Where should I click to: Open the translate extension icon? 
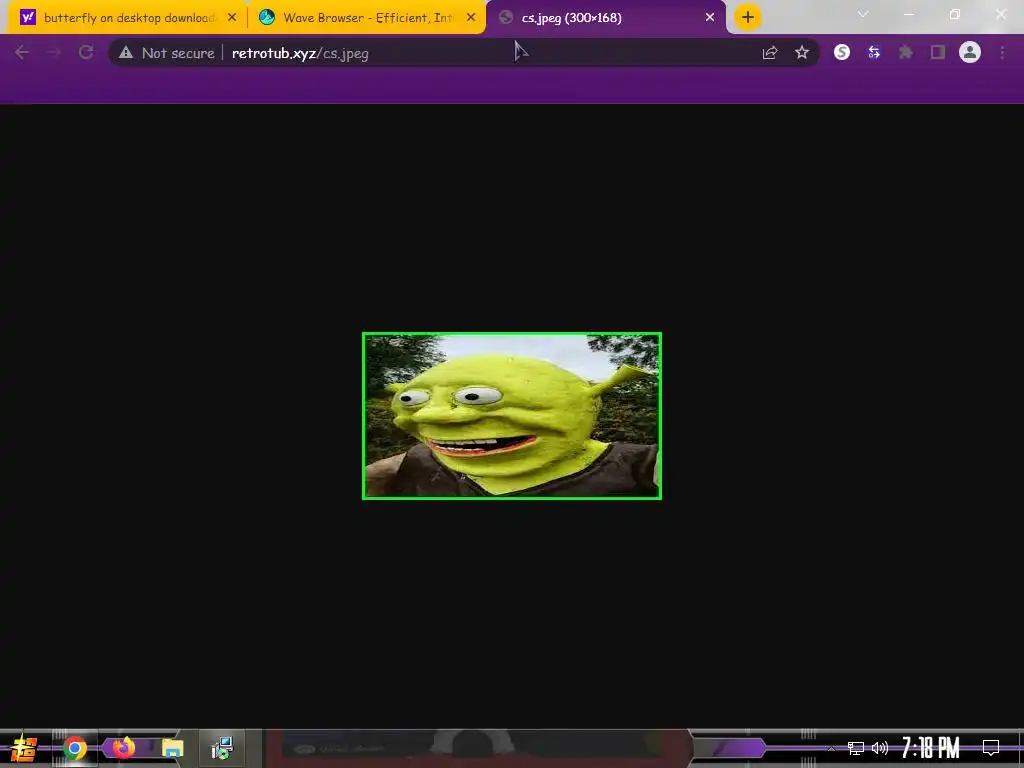coord(874,53)
